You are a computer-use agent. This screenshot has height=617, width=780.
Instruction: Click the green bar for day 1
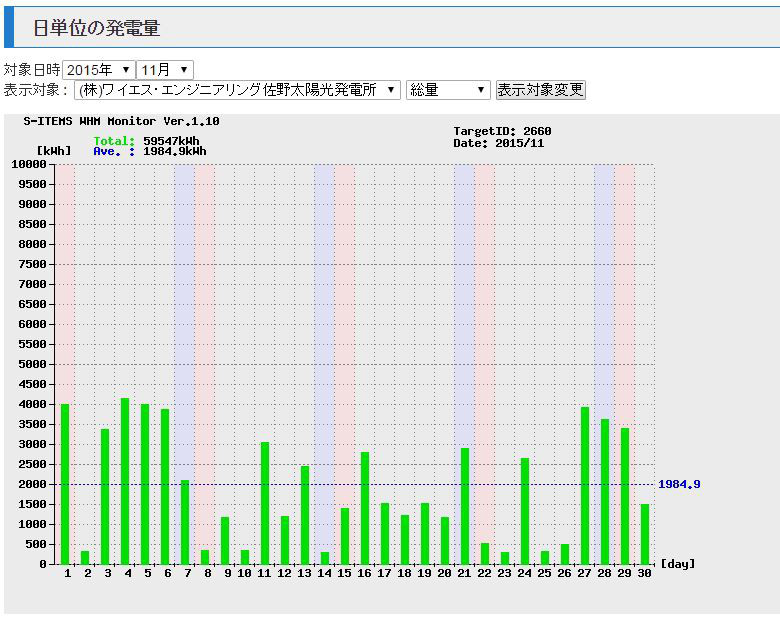tap(65, 484)
